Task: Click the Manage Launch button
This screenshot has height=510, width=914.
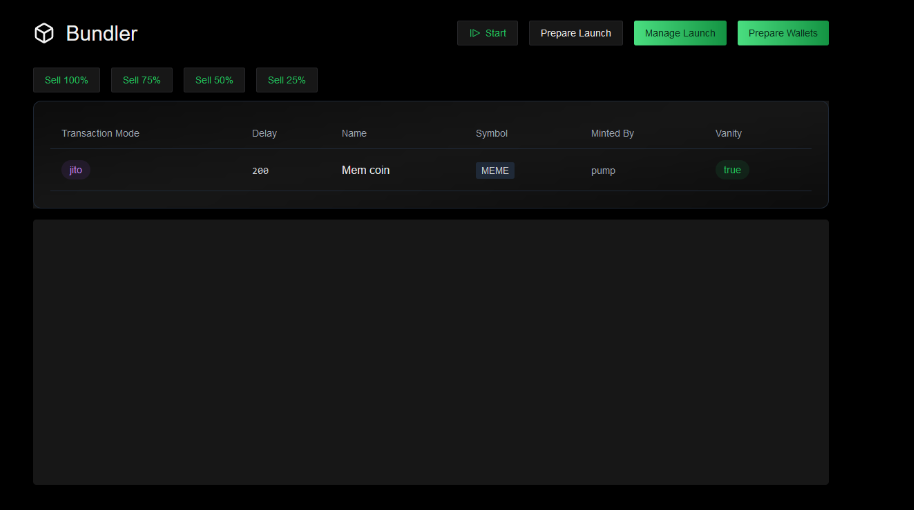Action: pyautogui.click(x=680, y=33)
